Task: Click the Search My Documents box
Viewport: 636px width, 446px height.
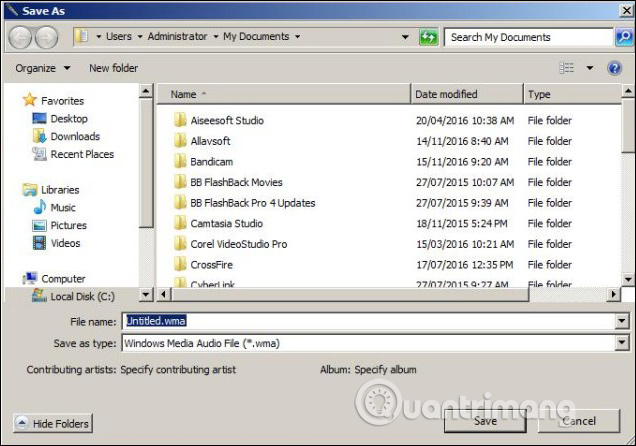Action: pyautogui.click(x=529, y=37)
